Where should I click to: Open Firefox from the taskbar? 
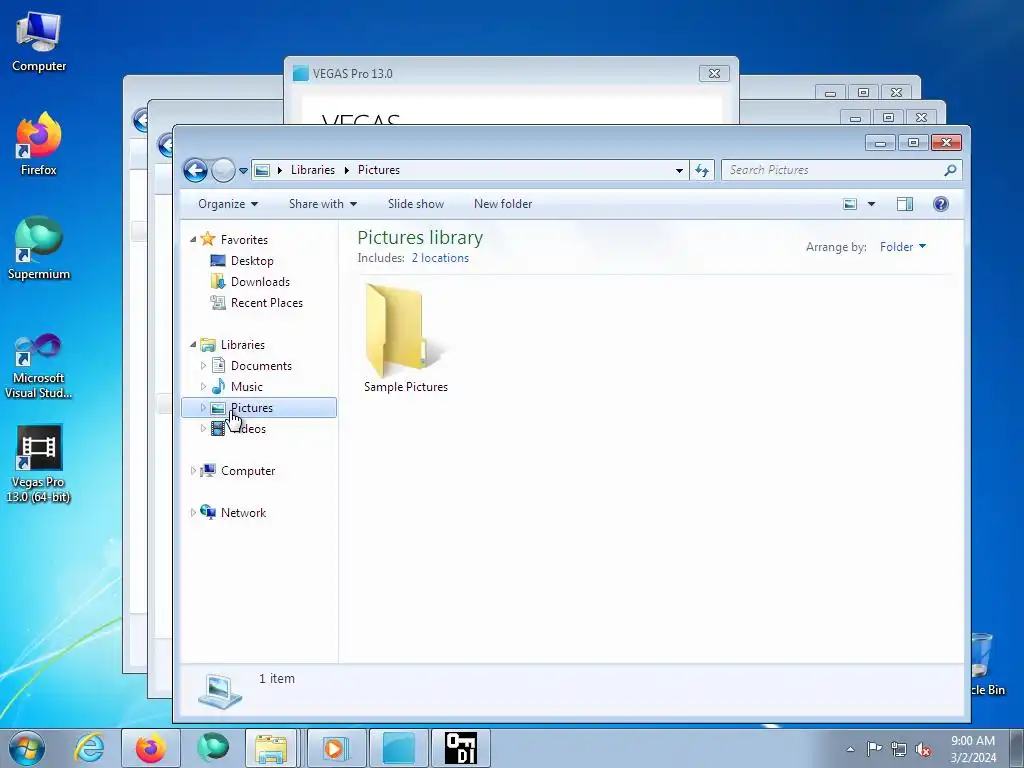pos(151,748)
